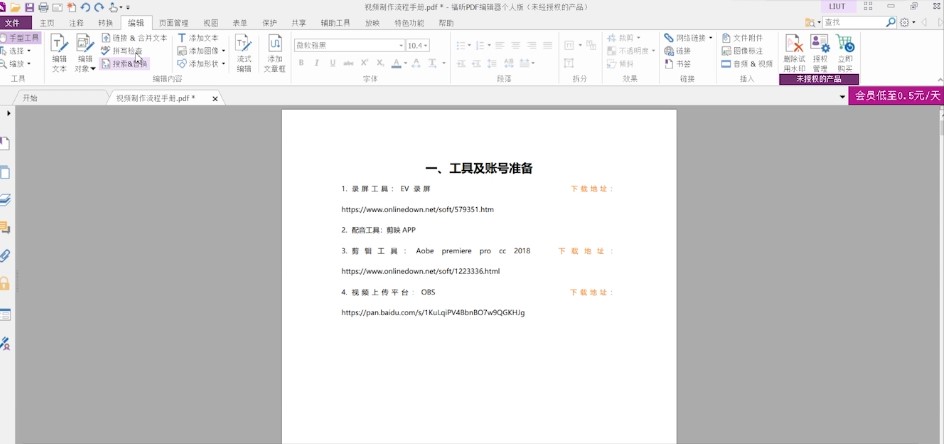Run 拼写检查 spell check
The width and height of the screenshot is (944, 444).
[122, 51]
